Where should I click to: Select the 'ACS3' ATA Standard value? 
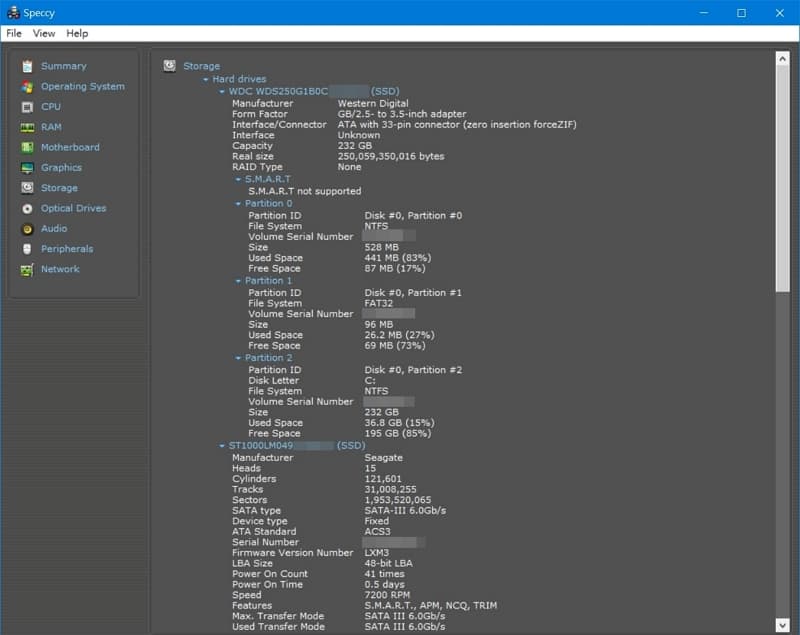pos(378,531)
